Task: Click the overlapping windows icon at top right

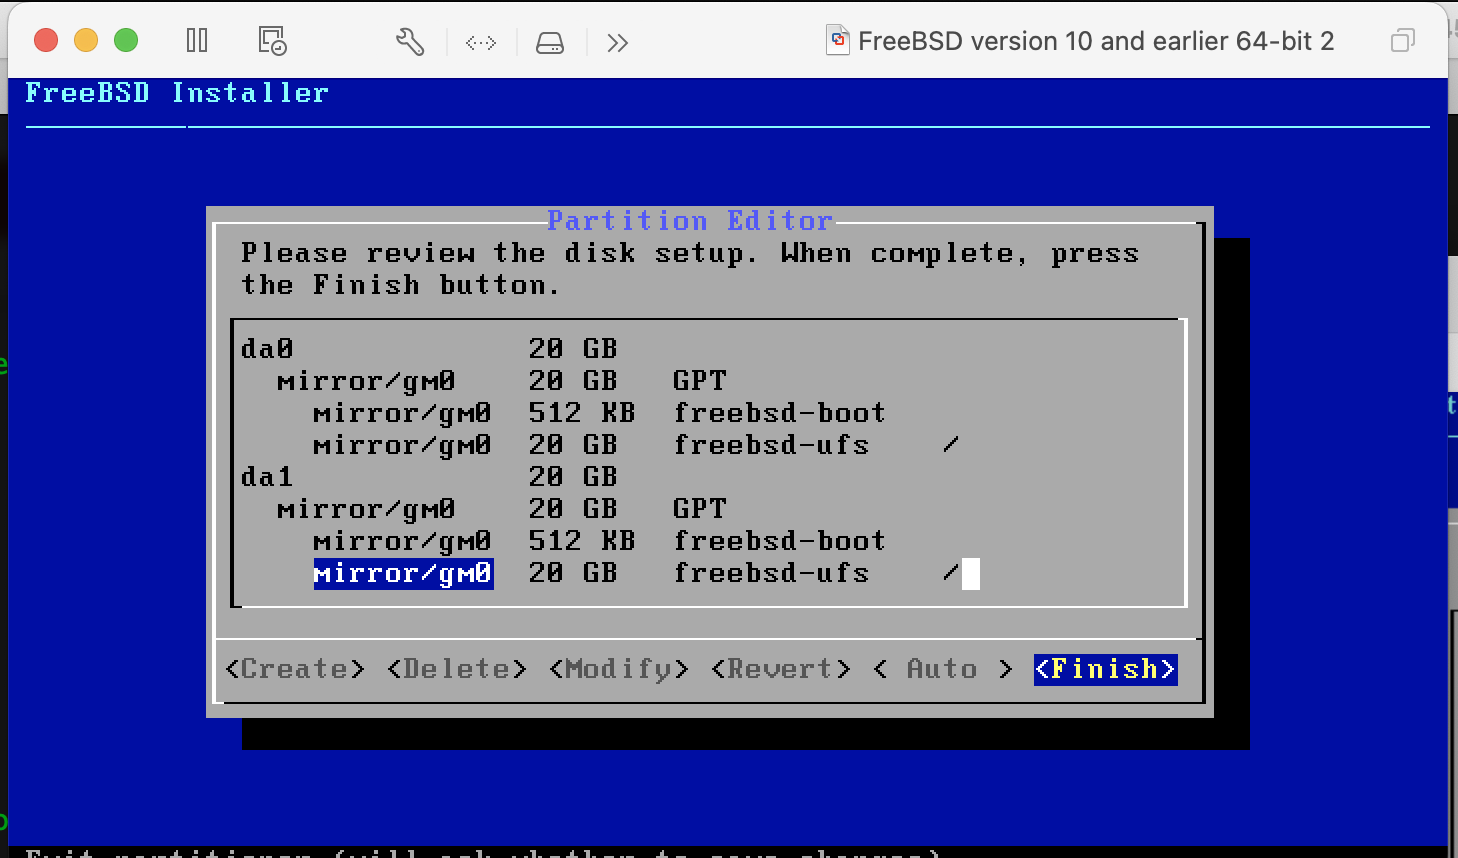Action: click(x=1402, y=41)
